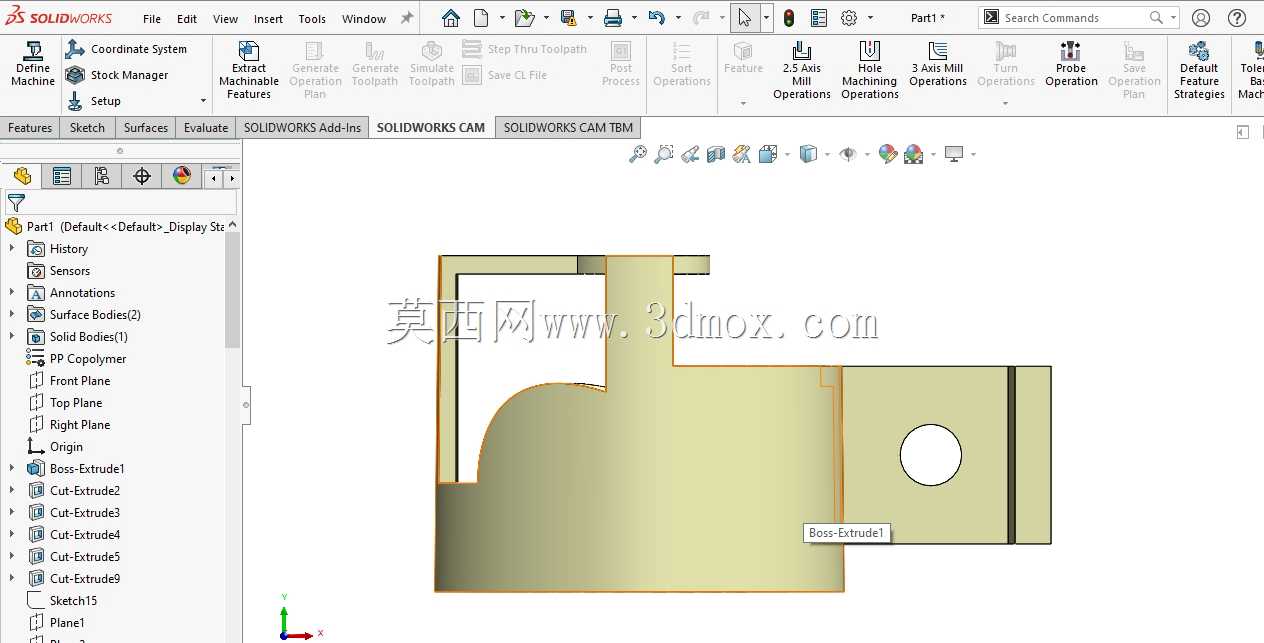Click the Section View icon
Screen dimensions: 1264x643
[x=715, y=154]
